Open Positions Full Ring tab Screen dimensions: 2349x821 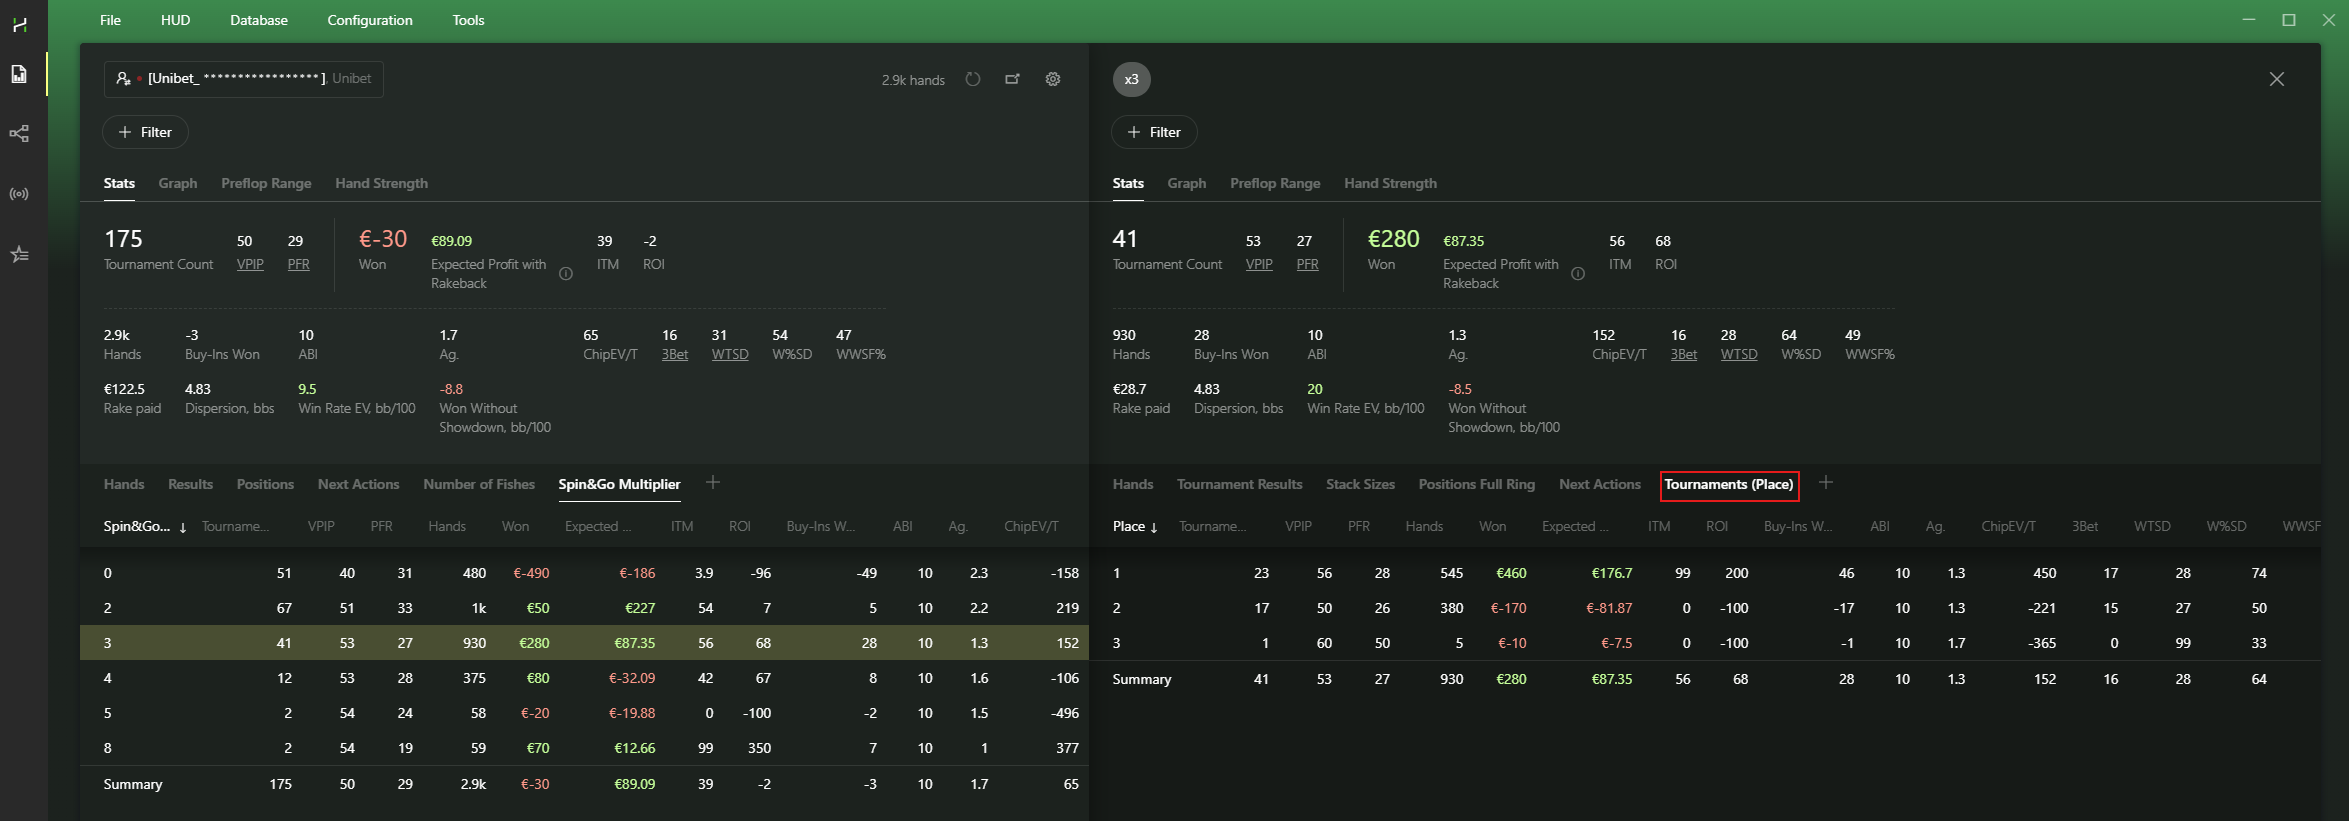coord(1476,484)
